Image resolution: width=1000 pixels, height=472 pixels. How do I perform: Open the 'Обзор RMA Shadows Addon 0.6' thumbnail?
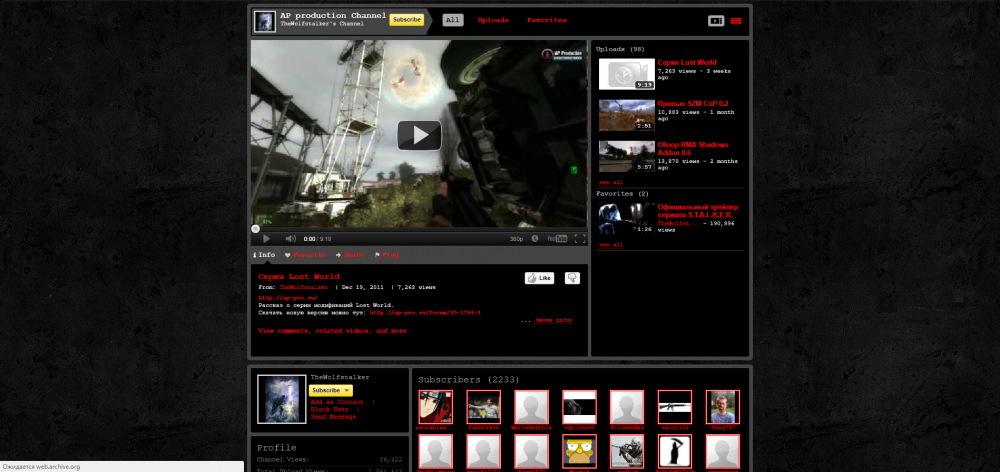click(626, 156)
